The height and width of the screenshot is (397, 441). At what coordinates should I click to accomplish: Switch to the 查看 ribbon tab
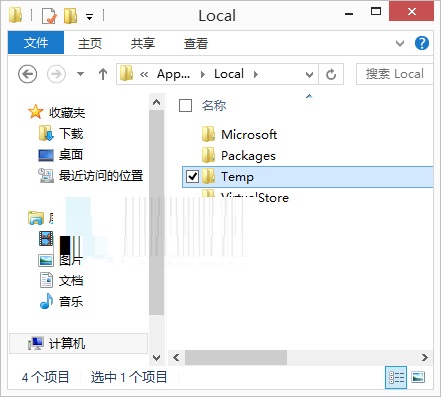click(x=196, y=43)
